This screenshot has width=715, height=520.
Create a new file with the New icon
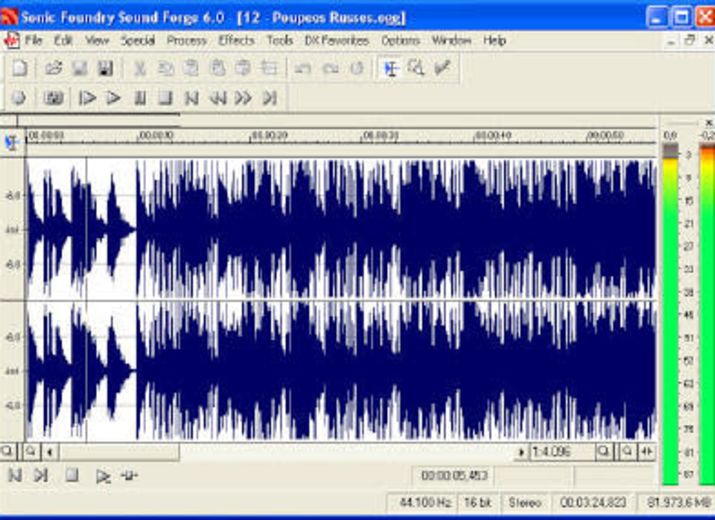pyautogui.click(x=20, y=68)
